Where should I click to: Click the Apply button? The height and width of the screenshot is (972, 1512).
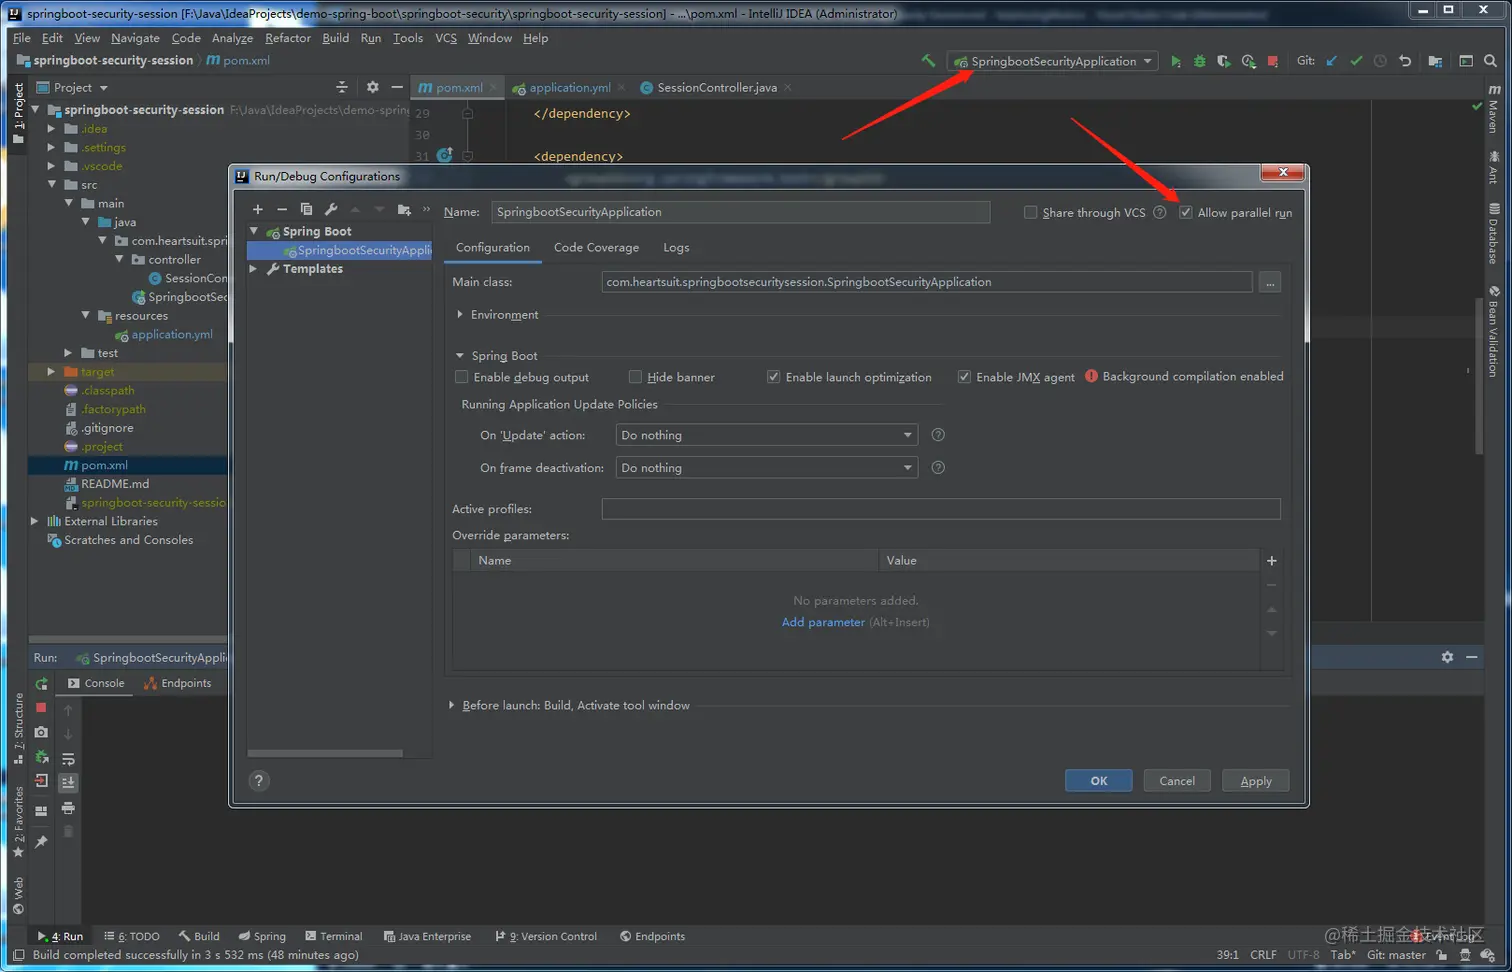tap(1256, 781)
